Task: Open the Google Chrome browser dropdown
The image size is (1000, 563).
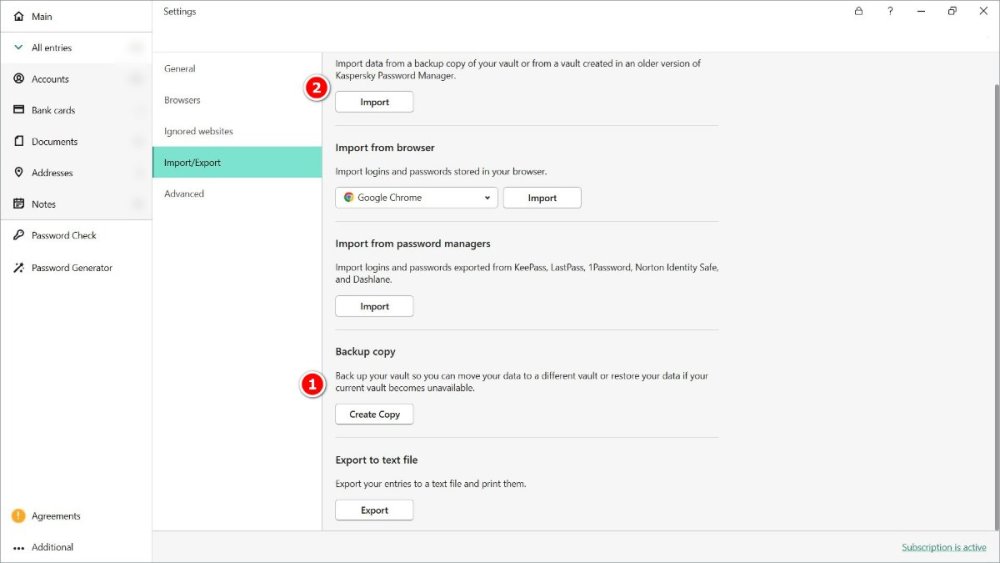Action: pos(416,198)
